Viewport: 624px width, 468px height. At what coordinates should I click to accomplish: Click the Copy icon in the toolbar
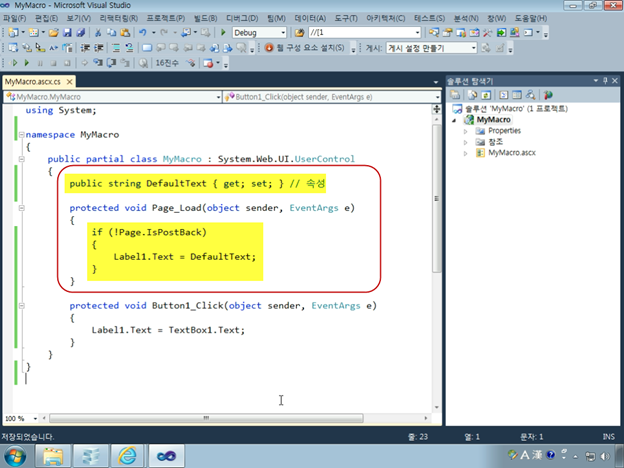[111, 33]
